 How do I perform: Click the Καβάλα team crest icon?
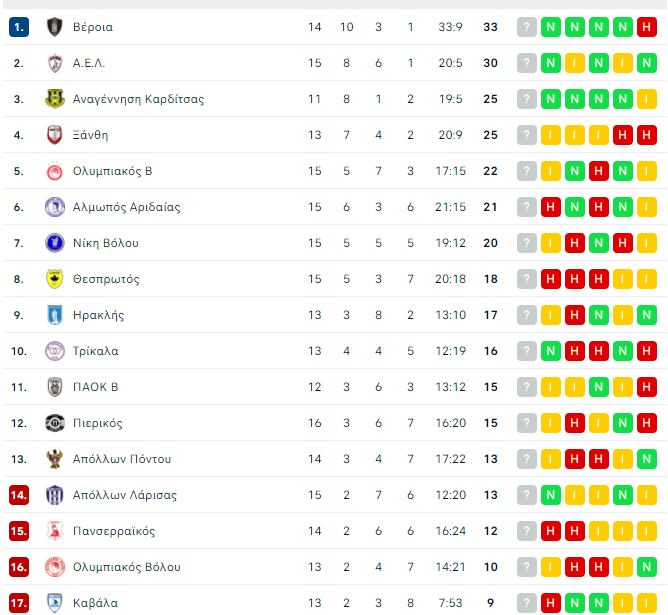click(x=55, y=603)
